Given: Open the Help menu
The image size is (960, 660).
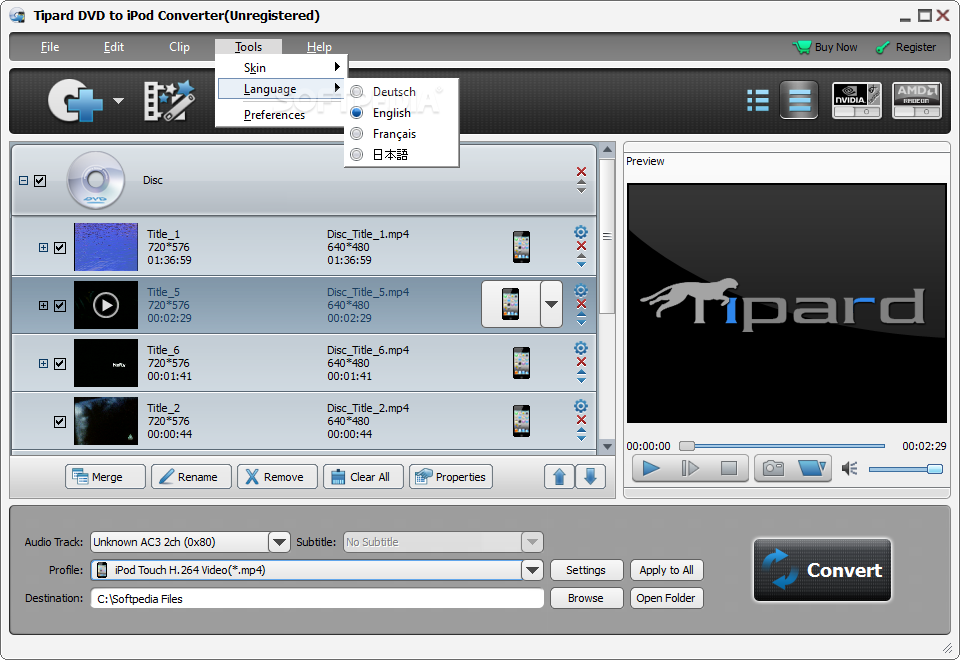Looking at the screenshot, I should click(319, 47).
